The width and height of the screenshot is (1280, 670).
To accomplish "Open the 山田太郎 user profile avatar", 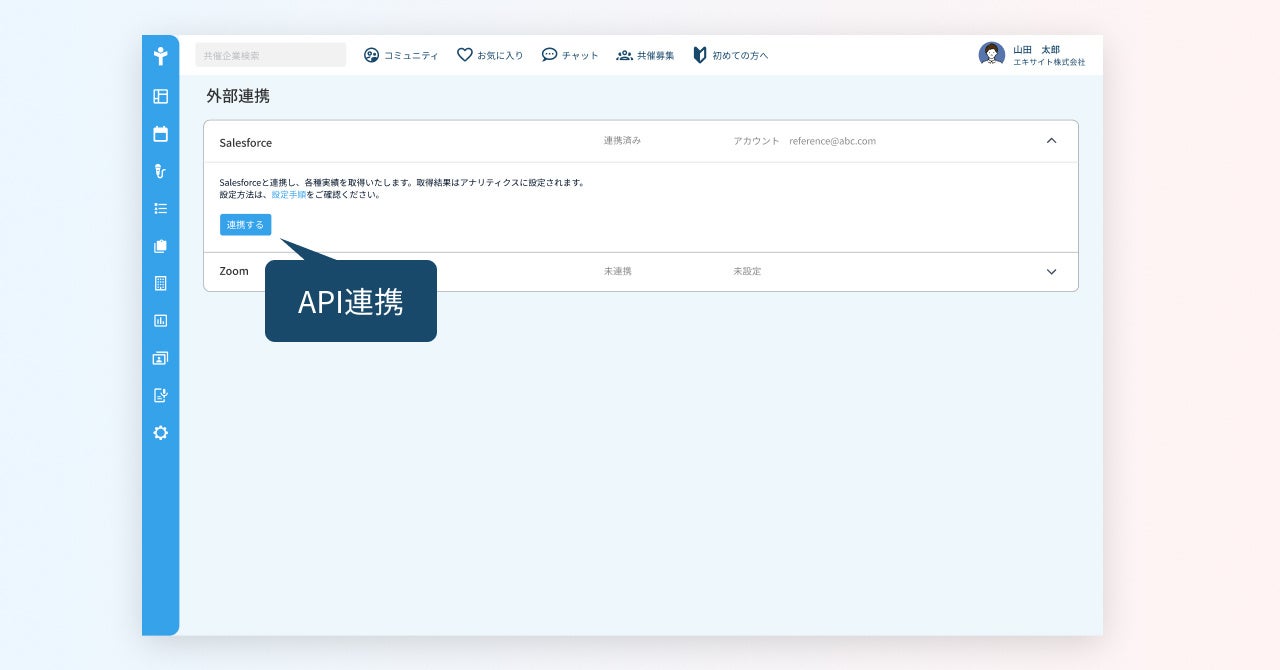I will point(991,55).
